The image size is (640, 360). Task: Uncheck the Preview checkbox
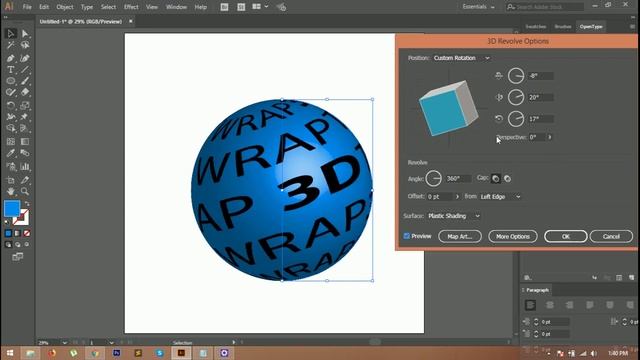[407, 236]
